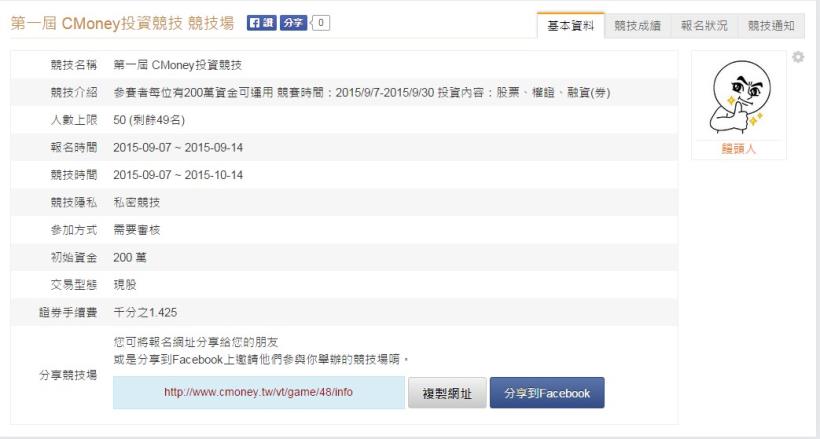Viewport: 820px width, 439px height.
Task: Click the value 需要審核
Action: tap(136, 230)
